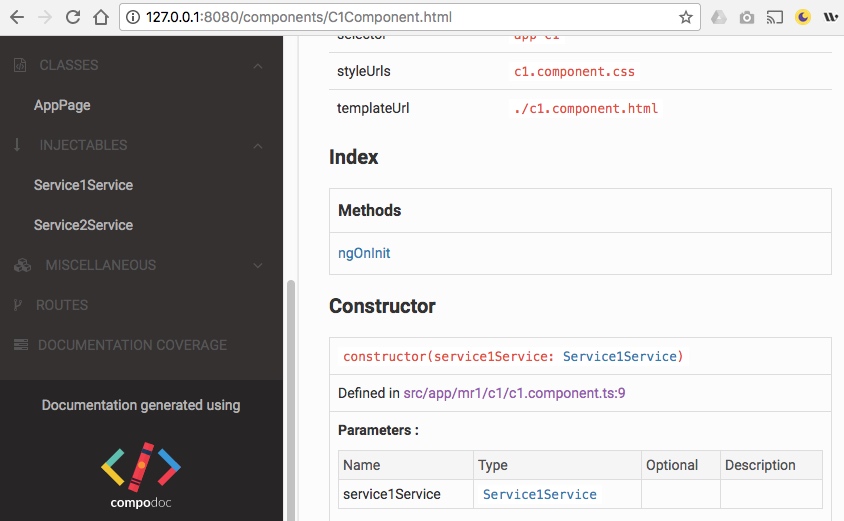Viewport: 844px width, 521px height.
Task: Open Service1Service type in constructor signature
Action: 620,356
